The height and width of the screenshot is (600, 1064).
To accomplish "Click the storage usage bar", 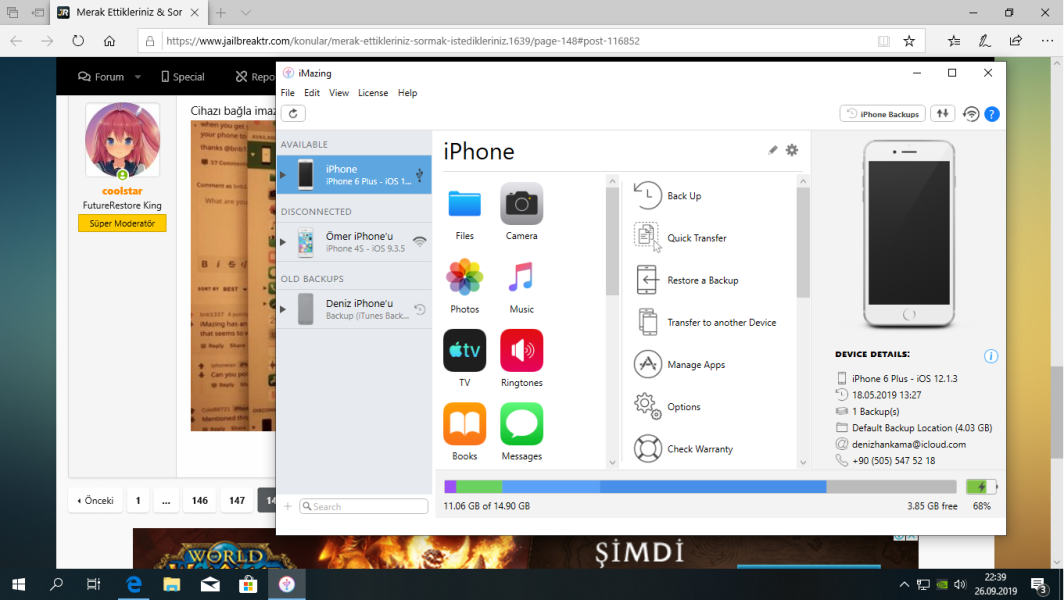I will (x=700, y=487).
